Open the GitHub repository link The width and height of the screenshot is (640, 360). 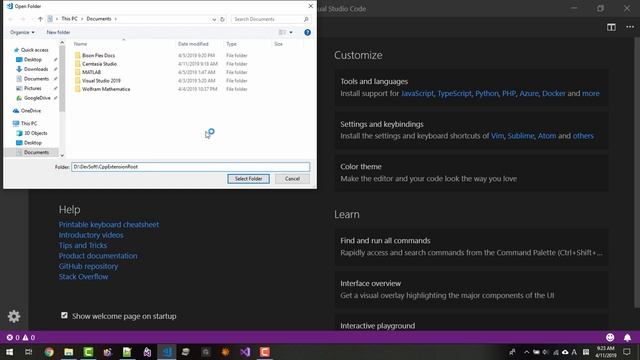pyautogui.click(x=88, y=266)
